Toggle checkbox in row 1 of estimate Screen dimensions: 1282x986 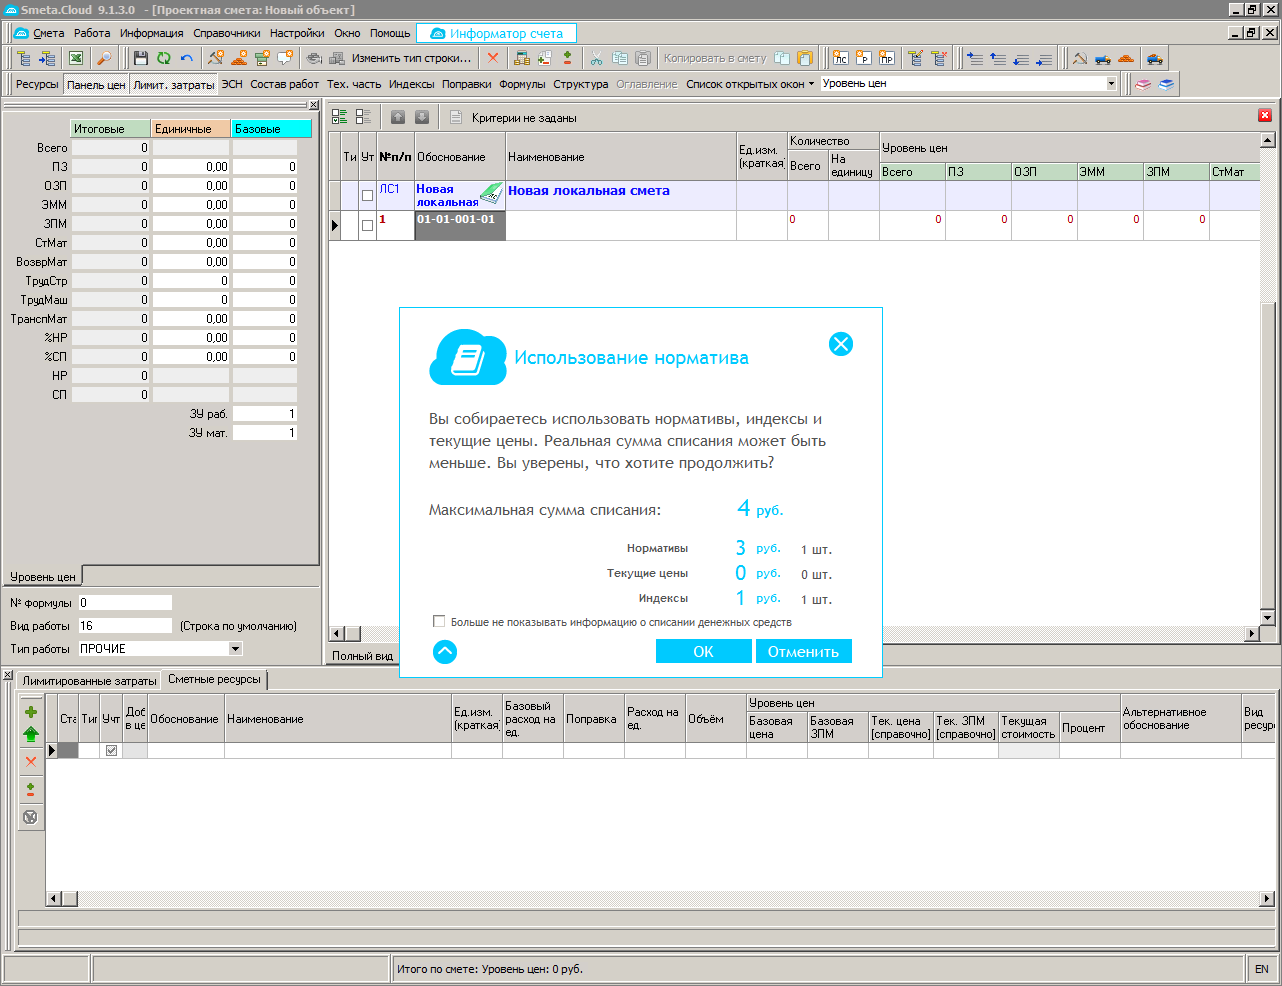[367, 225]
